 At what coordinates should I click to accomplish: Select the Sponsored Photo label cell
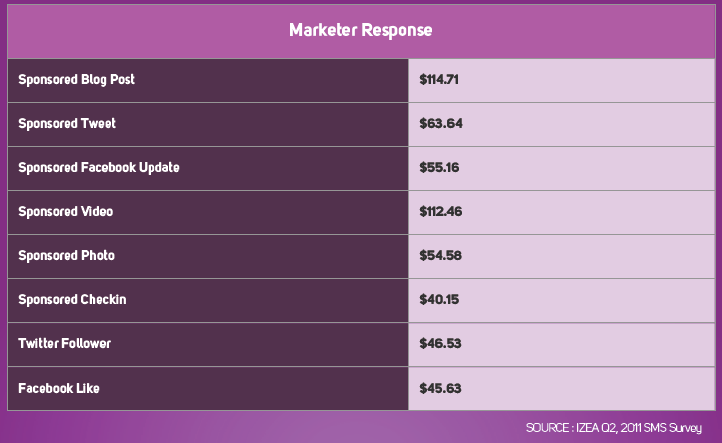(x=66, y=256)
